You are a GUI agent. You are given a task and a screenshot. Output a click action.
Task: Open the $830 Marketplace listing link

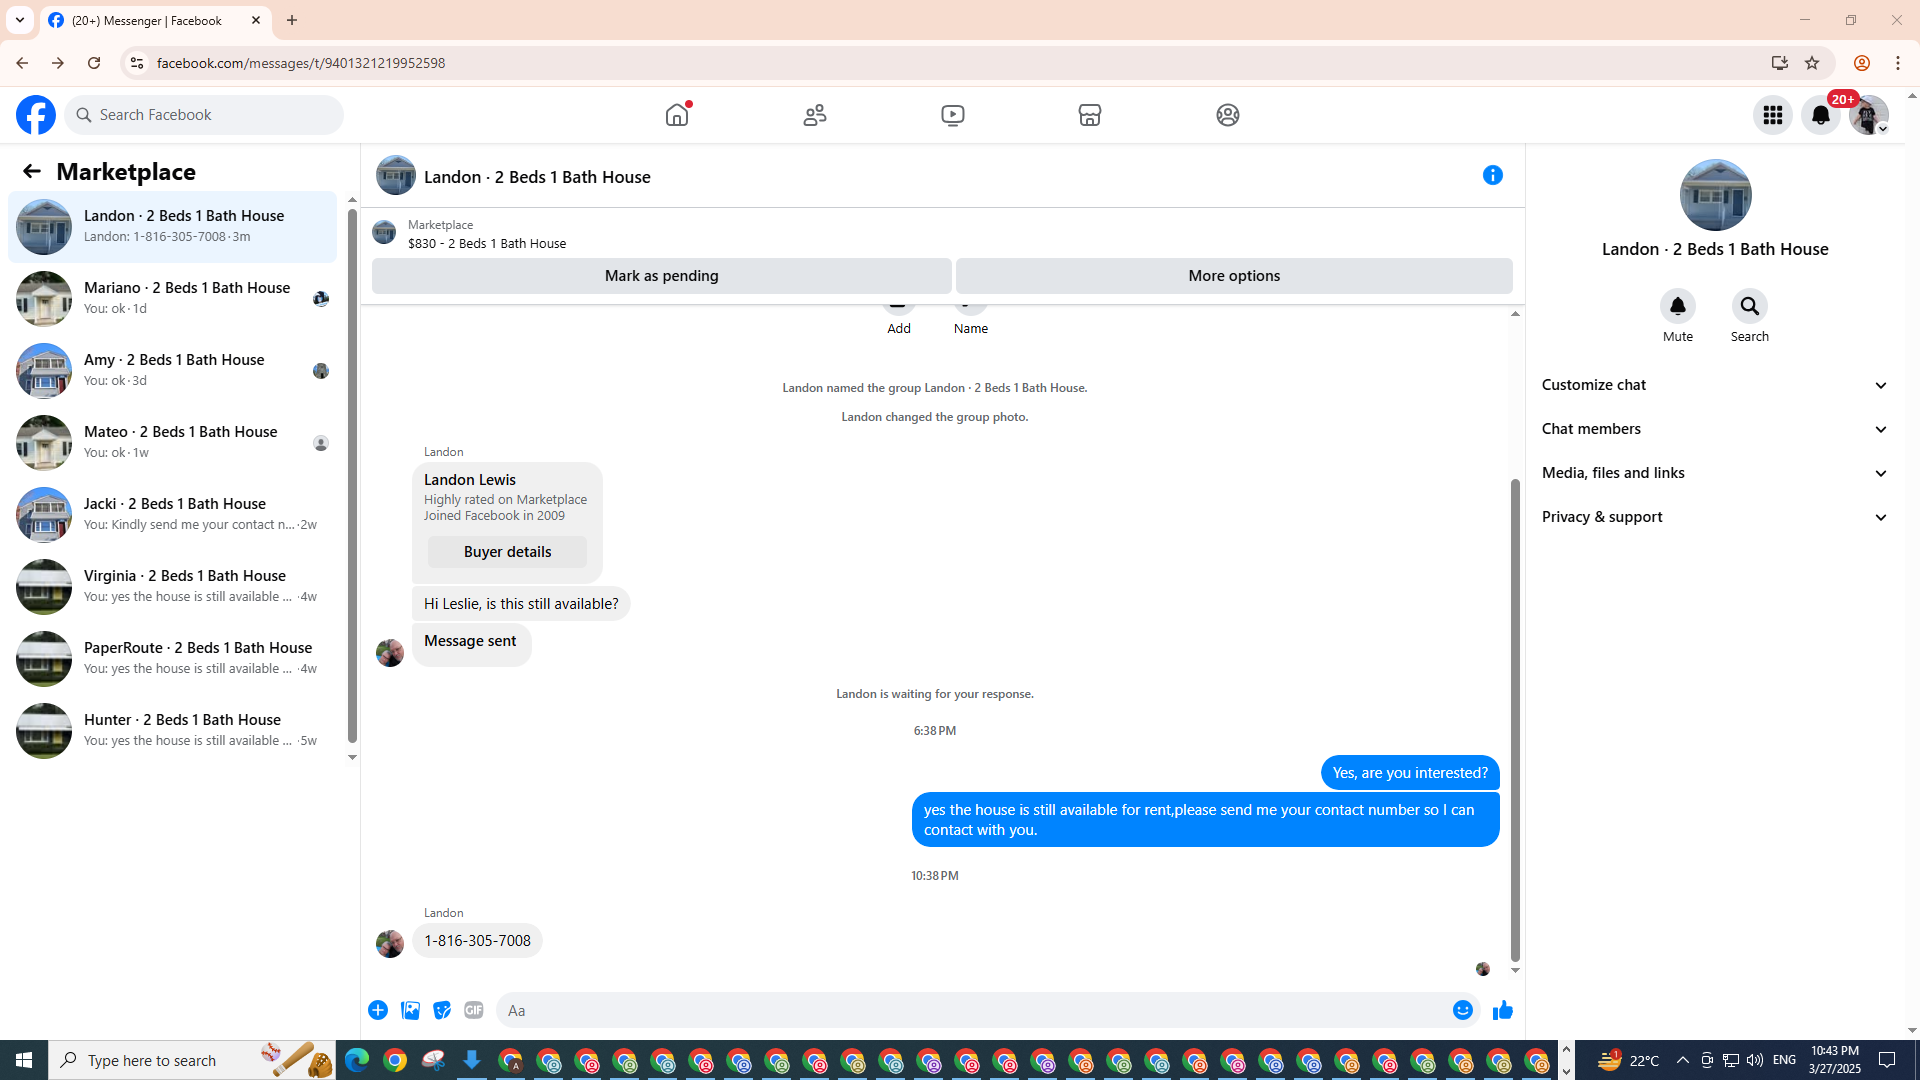point(487,243)
